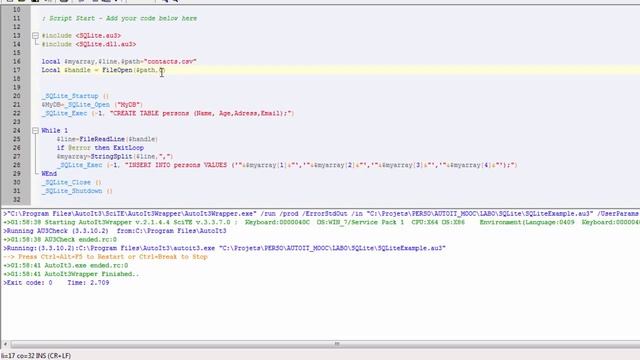Click the 'Press Ctrl+Alt+F5 to Restart' output line

pos(106,257)
